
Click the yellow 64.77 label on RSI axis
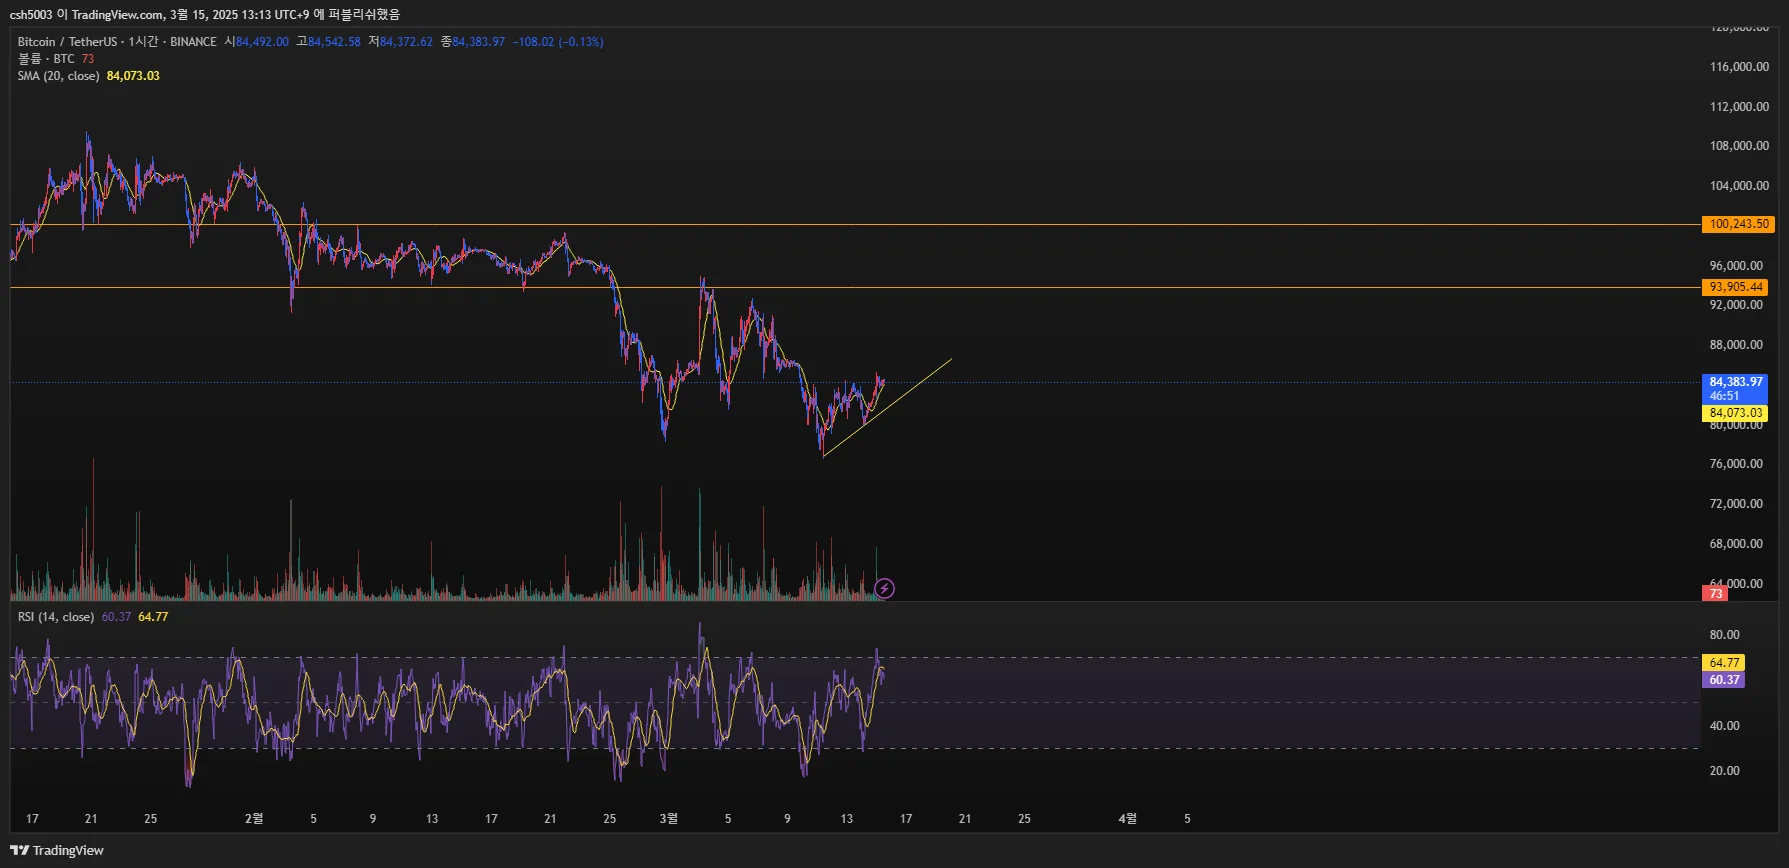tap(1723, 663)
